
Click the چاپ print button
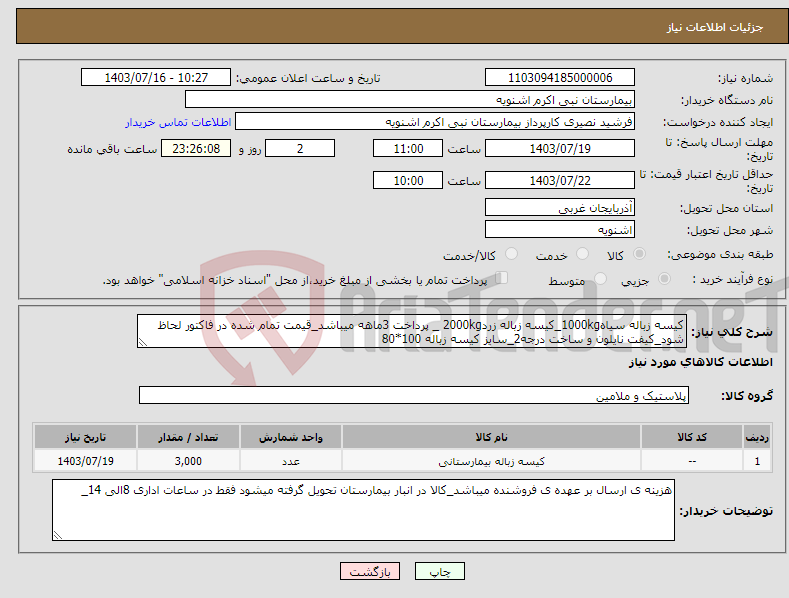pyautogui.click(x=440, y=571)
